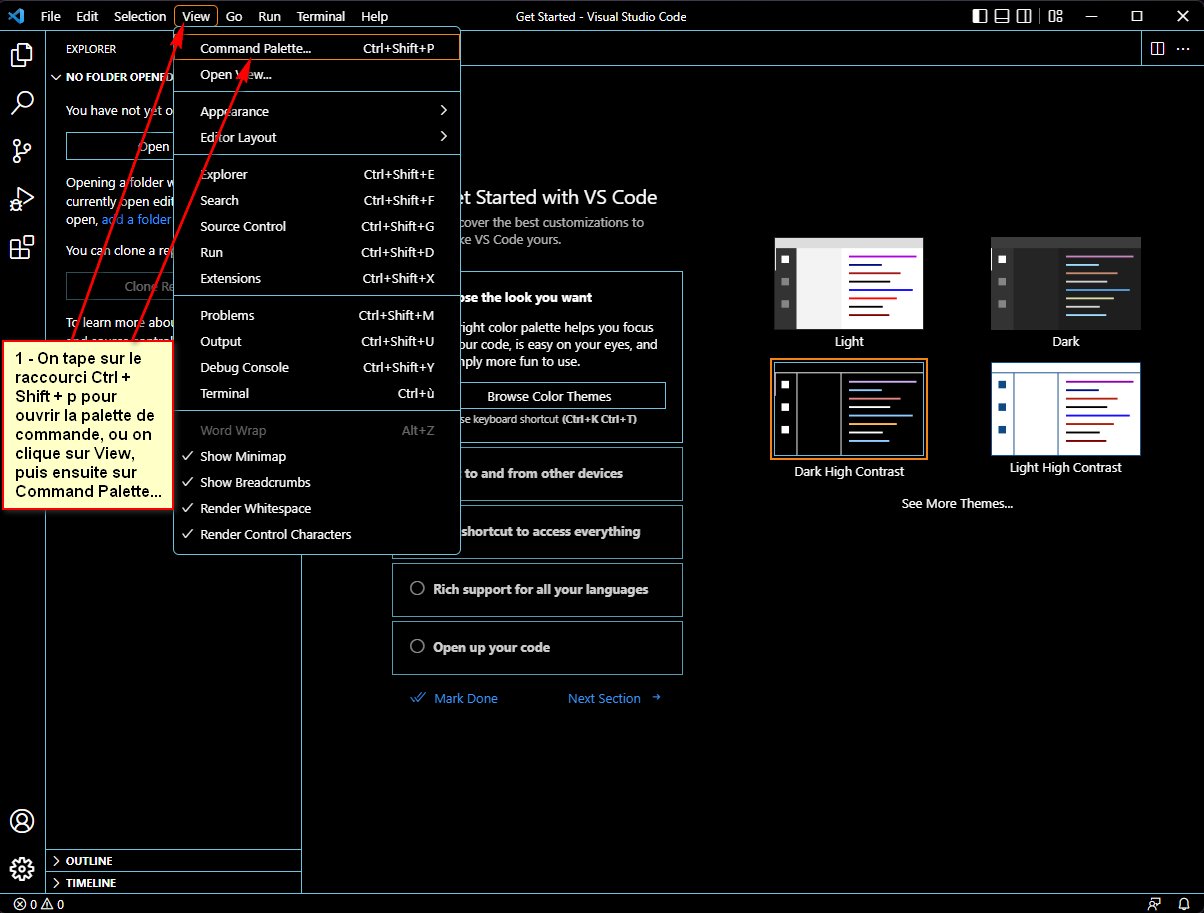Select the Search icon in the activity bar
1204x913 pixels.
pos(22,103)
